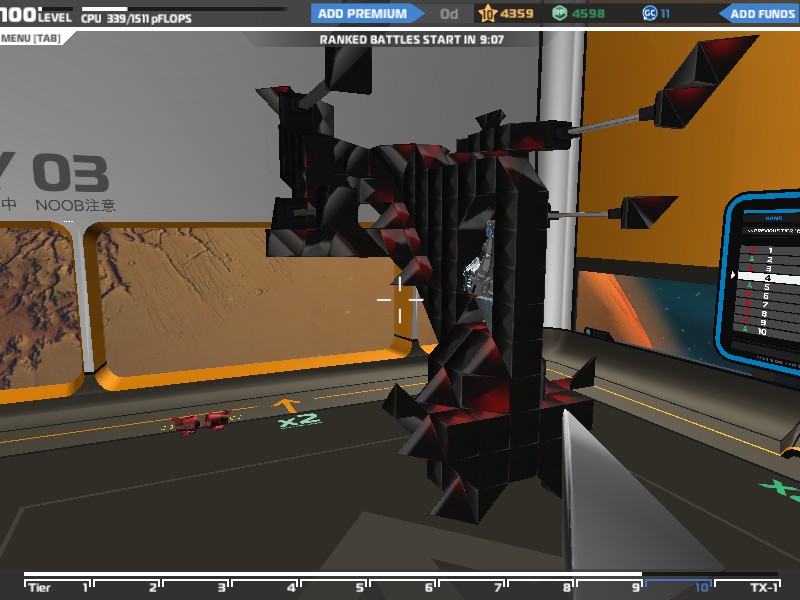Click the CPU 339/1511 pFLOPS readout
Screen dimensions: 800x600
(x=137, y=19)
